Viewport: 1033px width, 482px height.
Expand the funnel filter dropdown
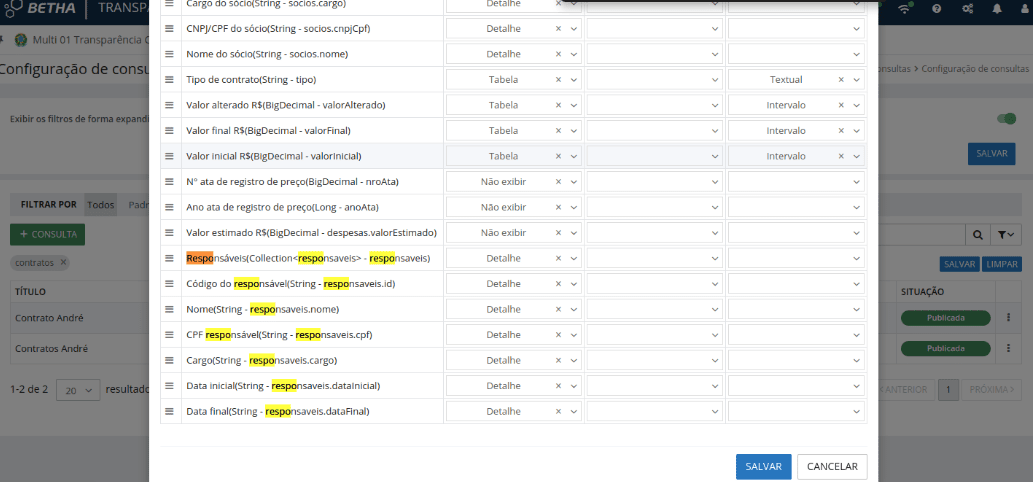1007,234
